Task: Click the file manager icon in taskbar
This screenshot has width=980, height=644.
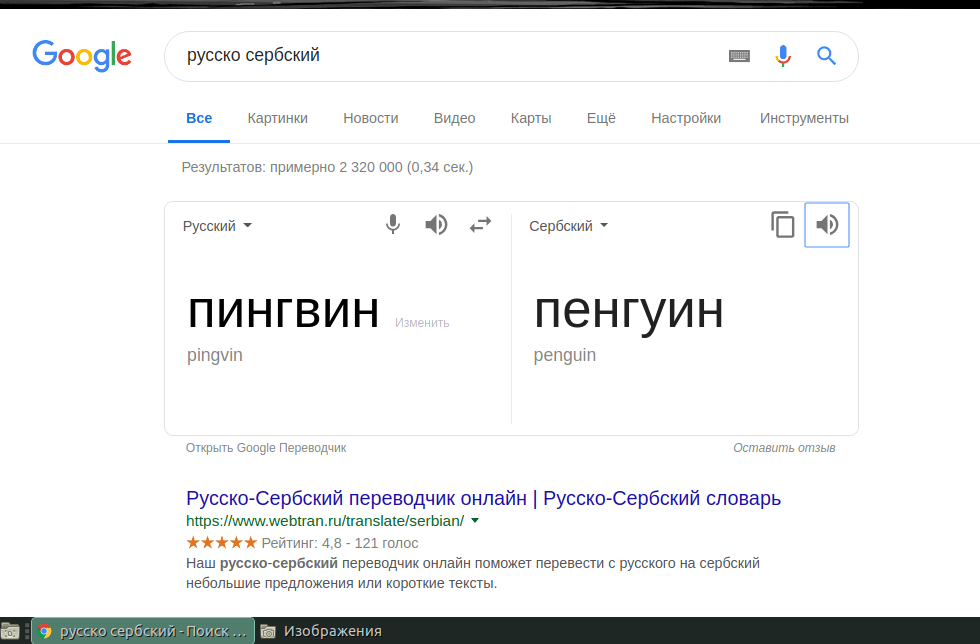Action: (10, 631)
